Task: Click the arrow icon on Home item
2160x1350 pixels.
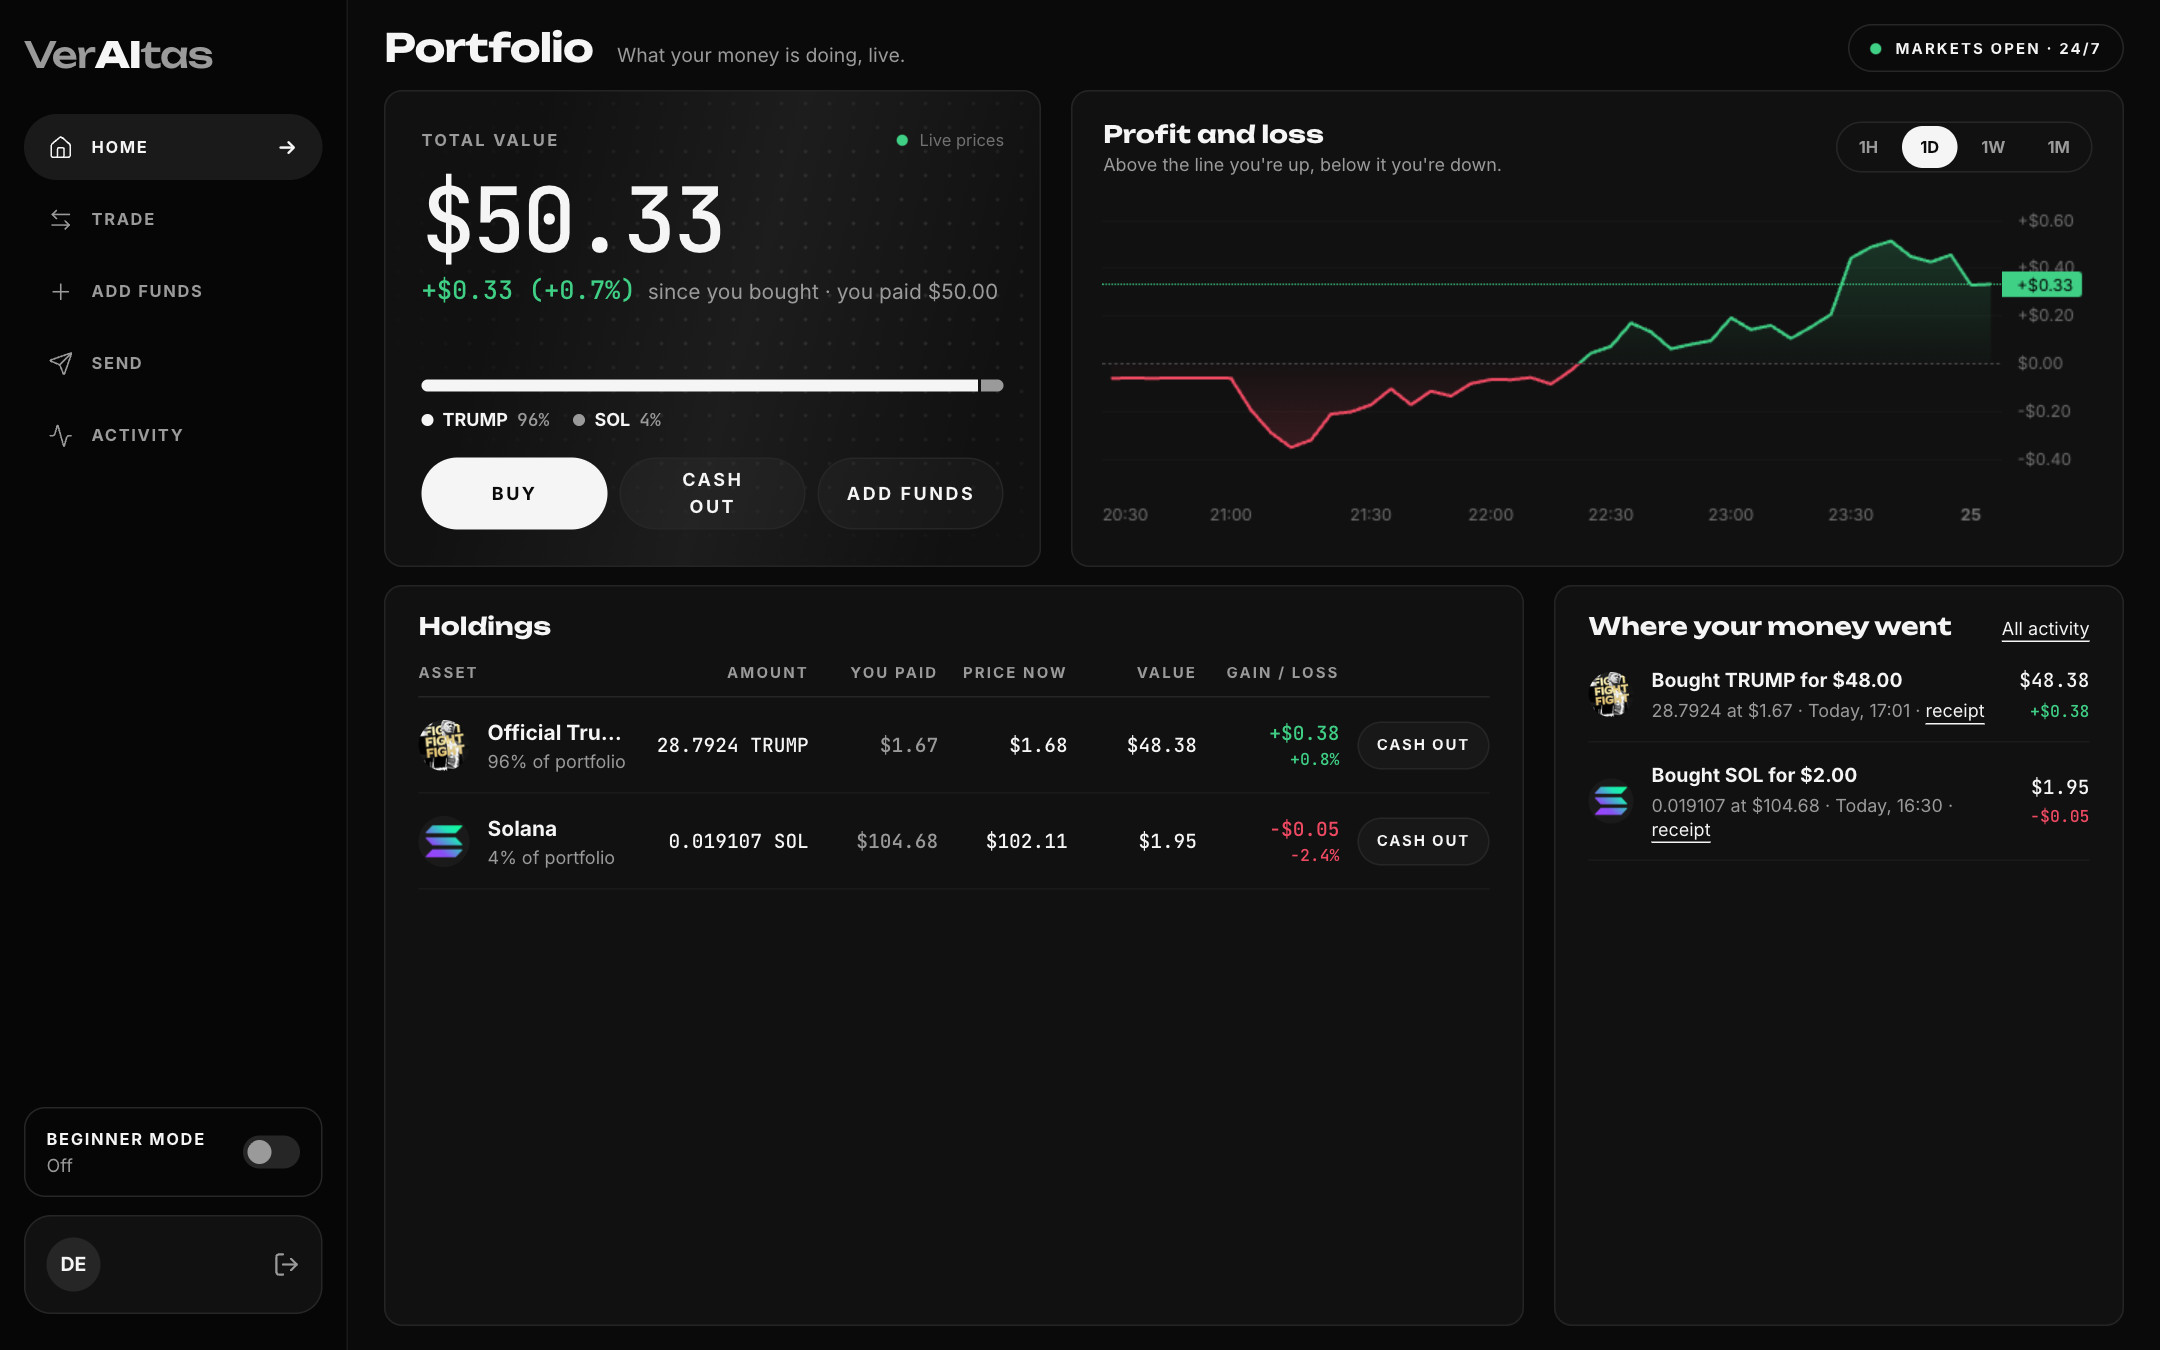Action: pyautogui.click(x=287, y=147)
